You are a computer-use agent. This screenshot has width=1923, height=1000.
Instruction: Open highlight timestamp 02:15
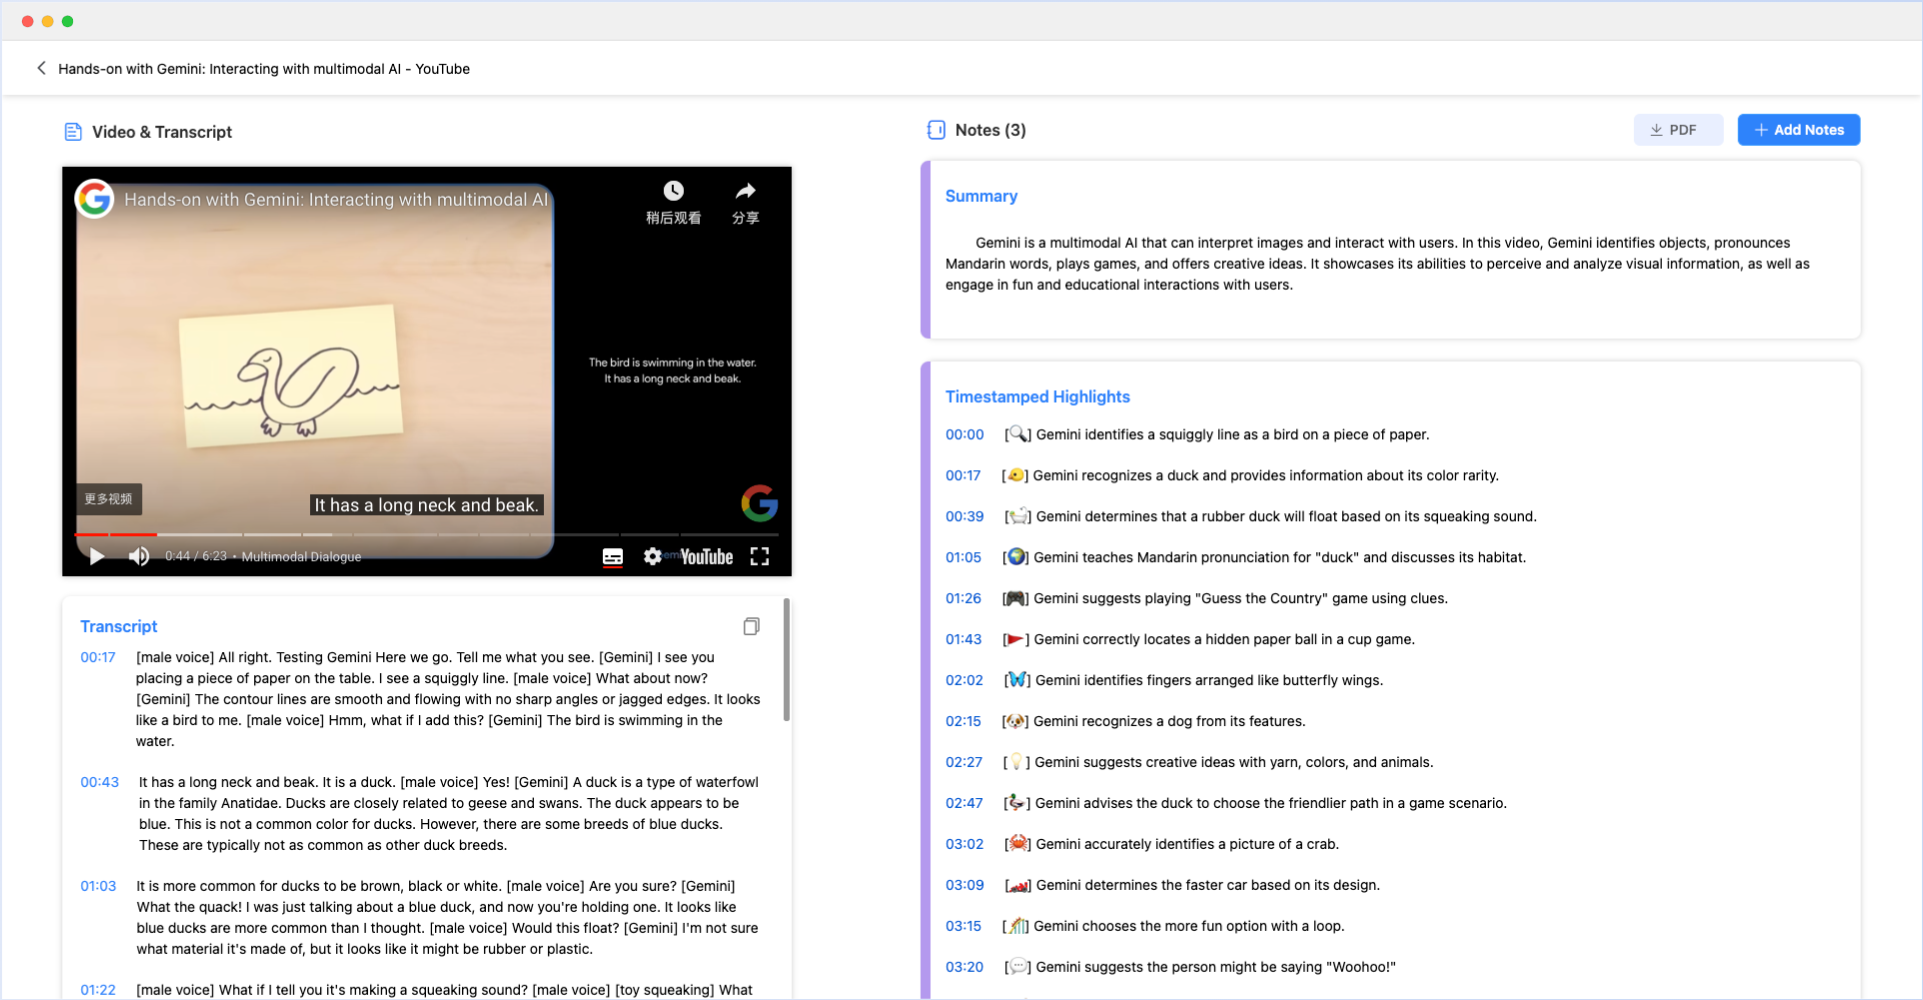964,721
